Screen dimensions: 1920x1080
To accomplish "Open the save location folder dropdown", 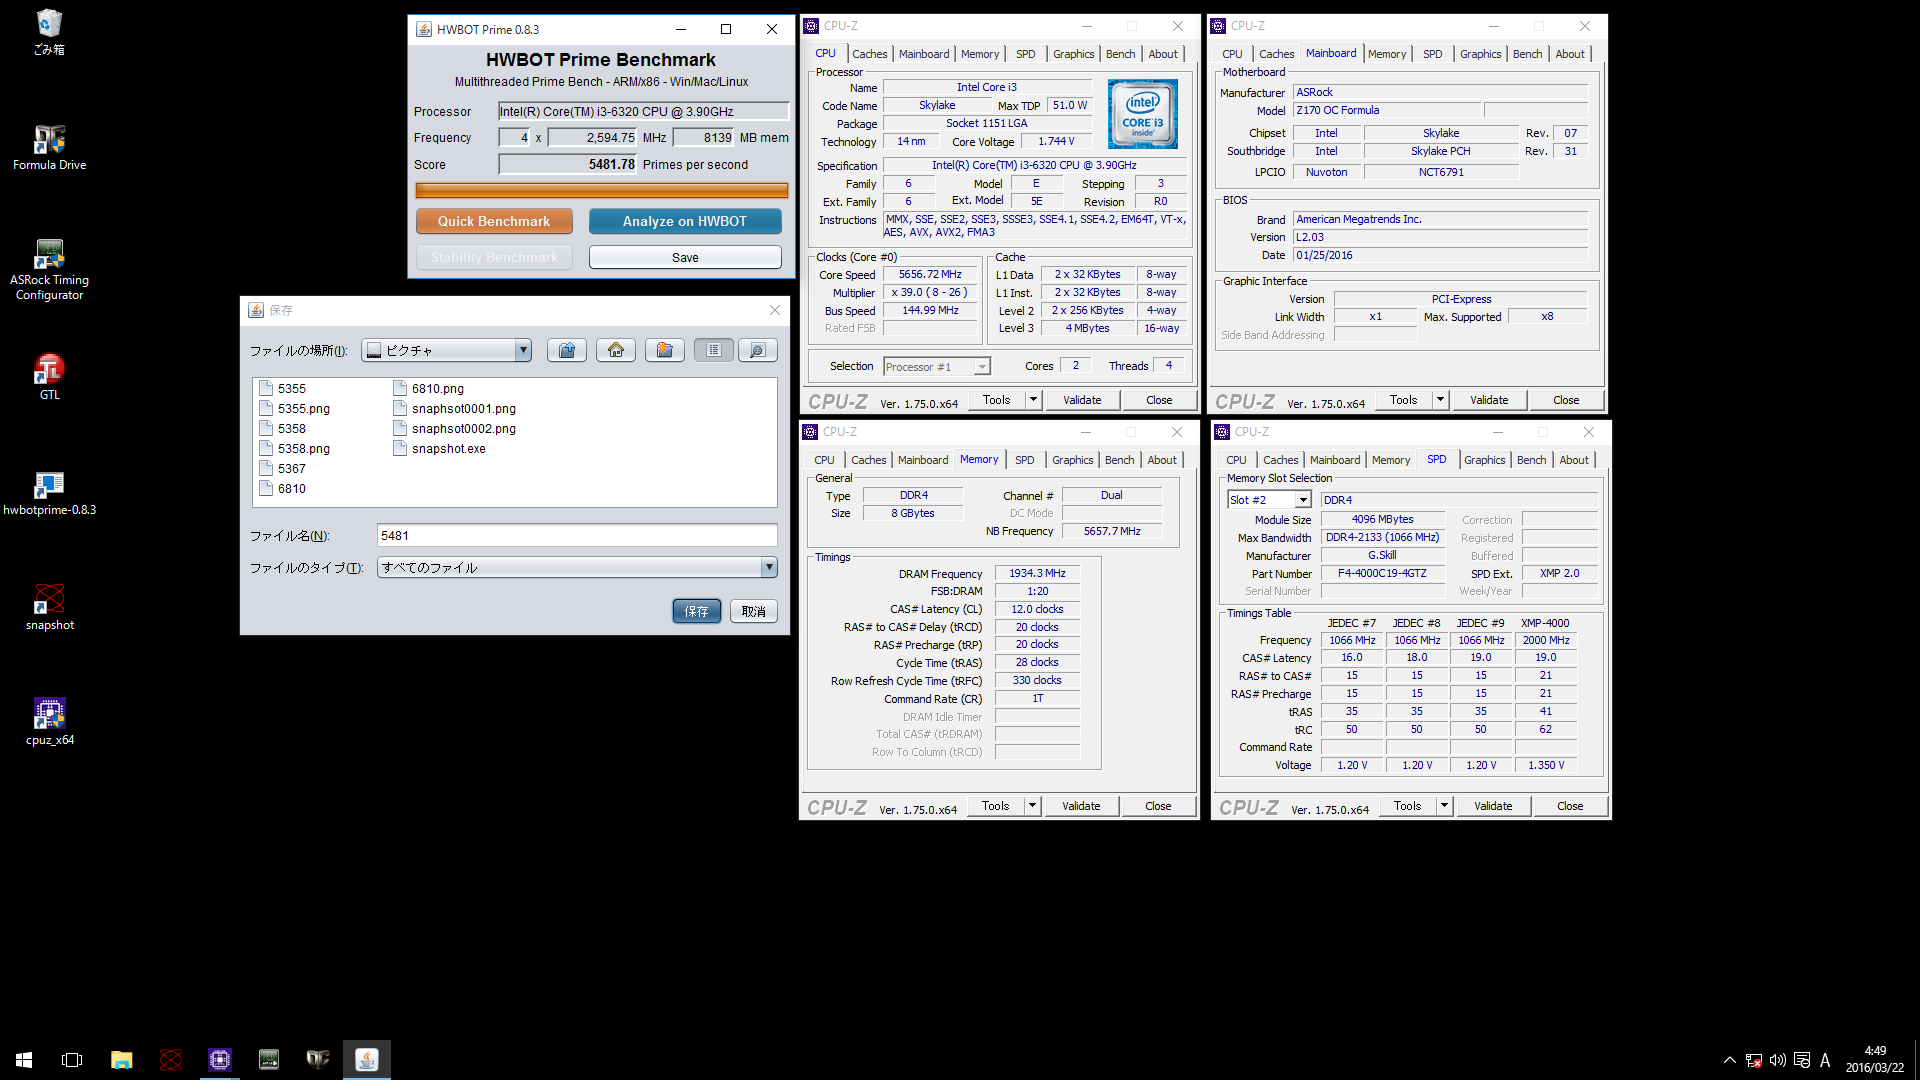I will [x=523, y=350].
